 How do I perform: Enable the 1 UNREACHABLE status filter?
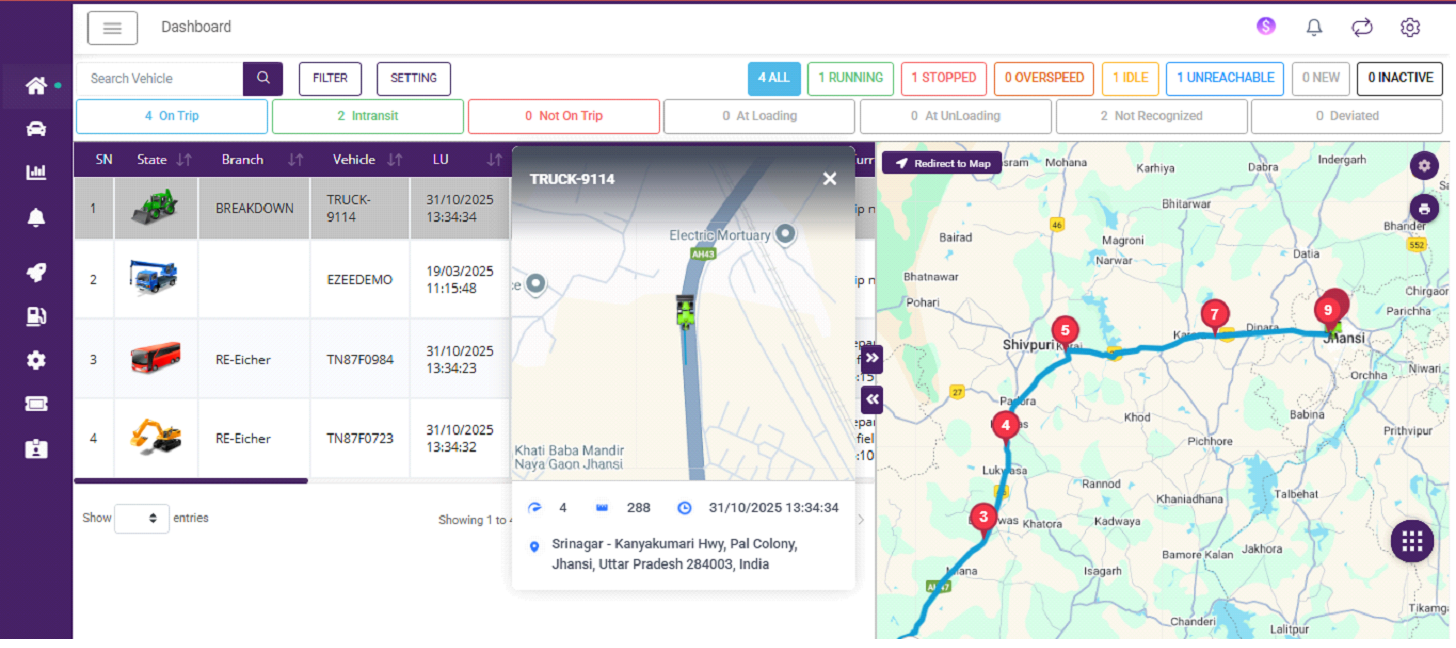click(1224, 77)
